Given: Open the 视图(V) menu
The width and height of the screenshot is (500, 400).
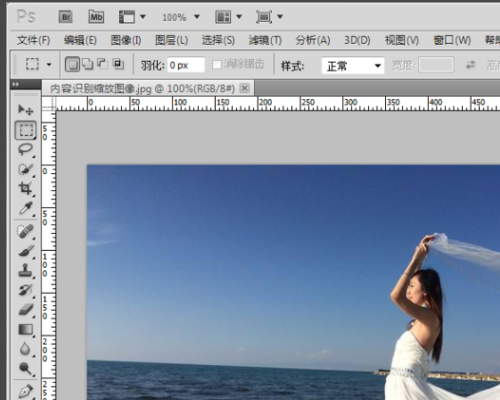Looking at the screenshot, I should point(402,40).
